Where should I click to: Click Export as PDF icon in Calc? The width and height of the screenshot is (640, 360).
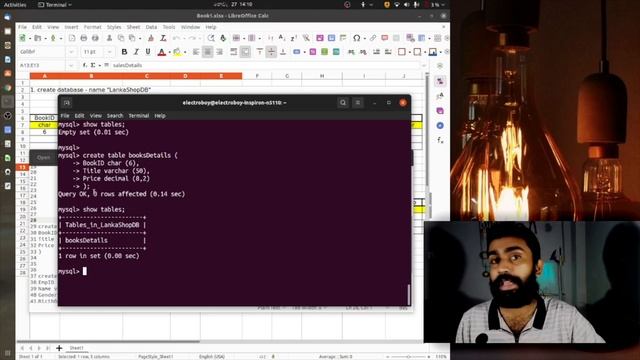coord(72,38)
